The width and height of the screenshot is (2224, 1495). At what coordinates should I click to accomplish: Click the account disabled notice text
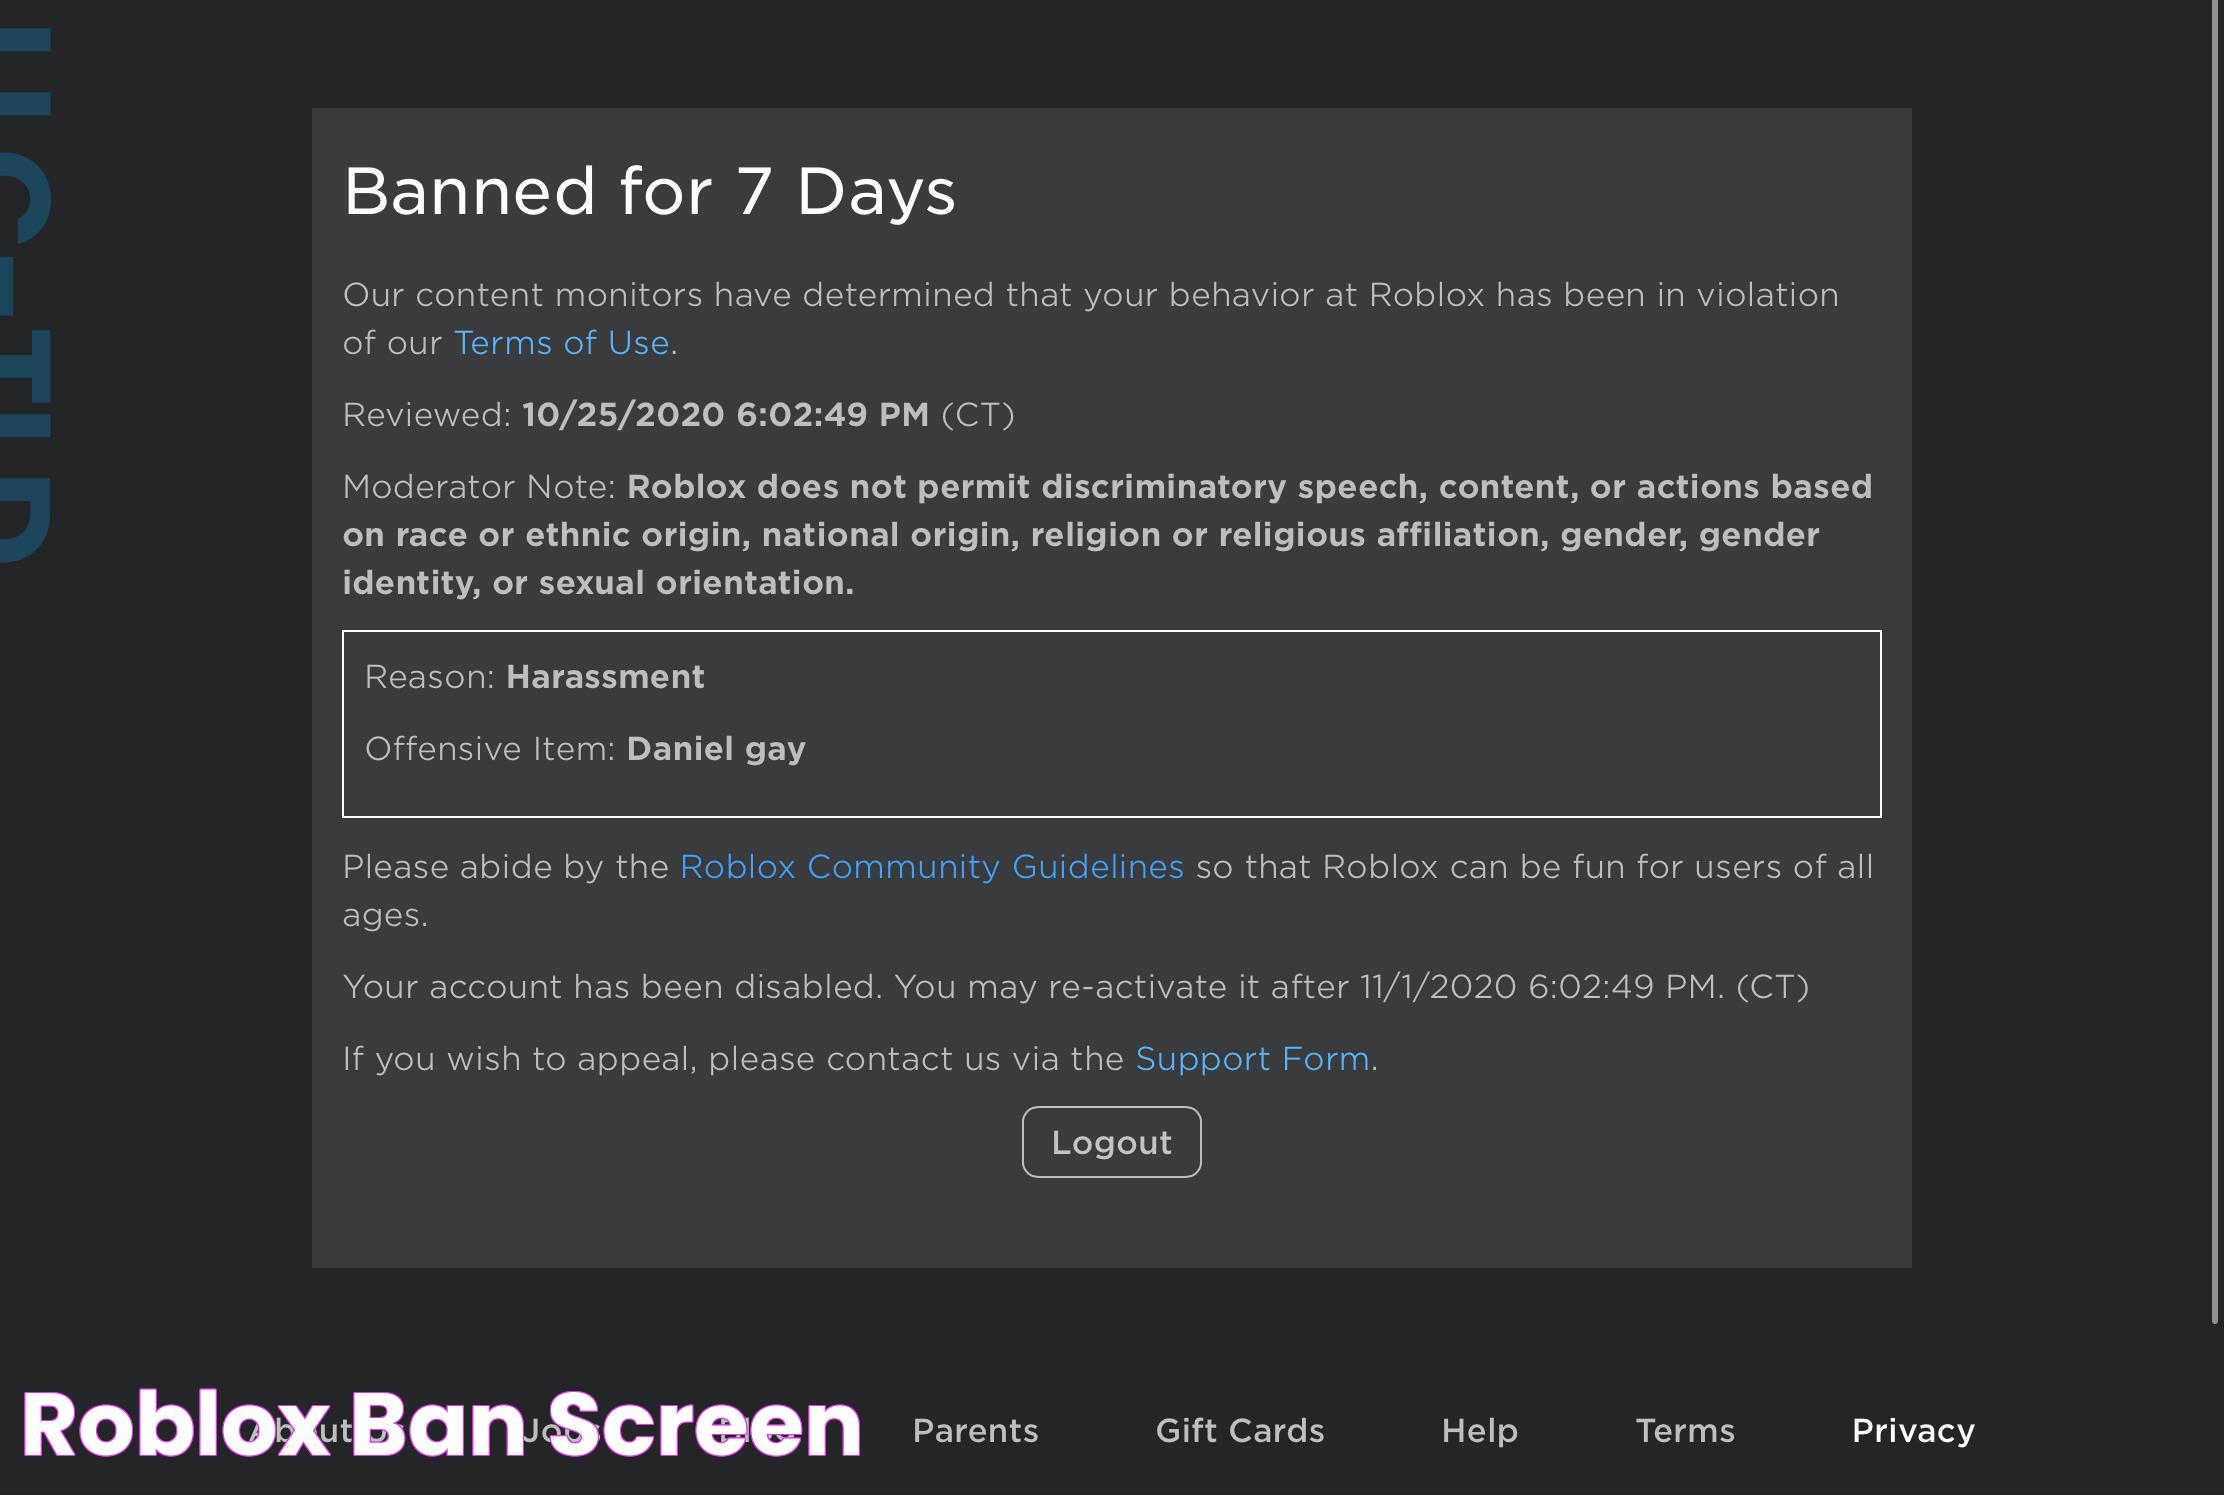[1074, 986]
